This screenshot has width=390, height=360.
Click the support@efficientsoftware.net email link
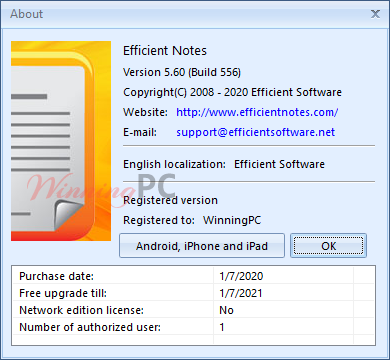[x=255, y=132]
